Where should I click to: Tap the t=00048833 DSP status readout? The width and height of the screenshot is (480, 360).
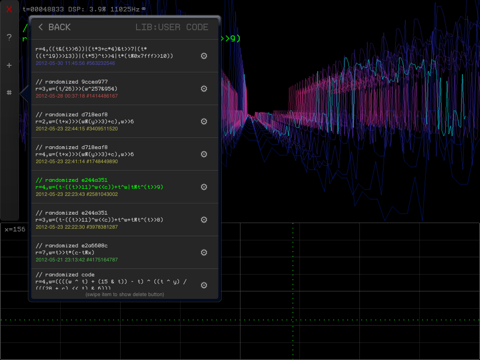pyautogui.click(x=83, y=9)
